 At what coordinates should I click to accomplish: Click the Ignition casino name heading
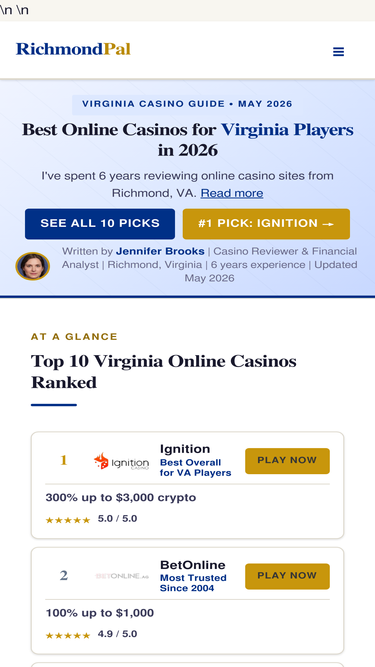coord(185,449)
